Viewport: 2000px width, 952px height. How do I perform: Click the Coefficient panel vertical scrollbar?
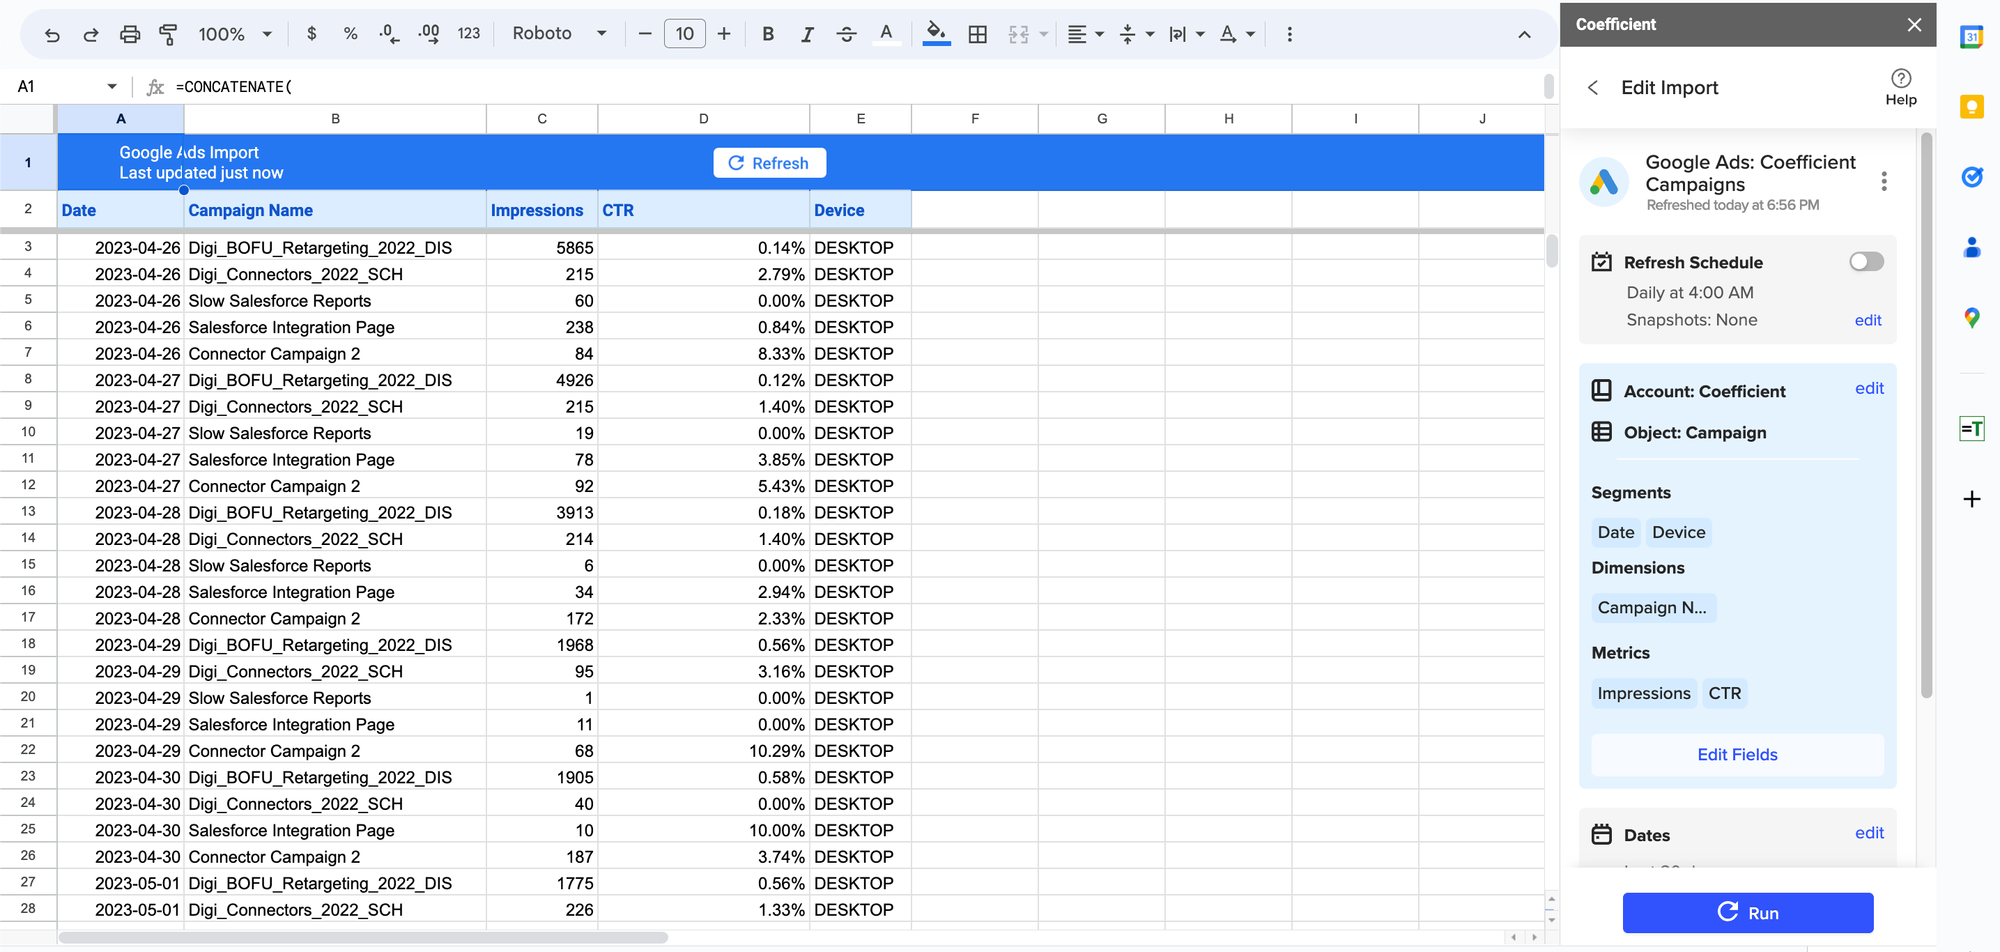(1926, 415)
